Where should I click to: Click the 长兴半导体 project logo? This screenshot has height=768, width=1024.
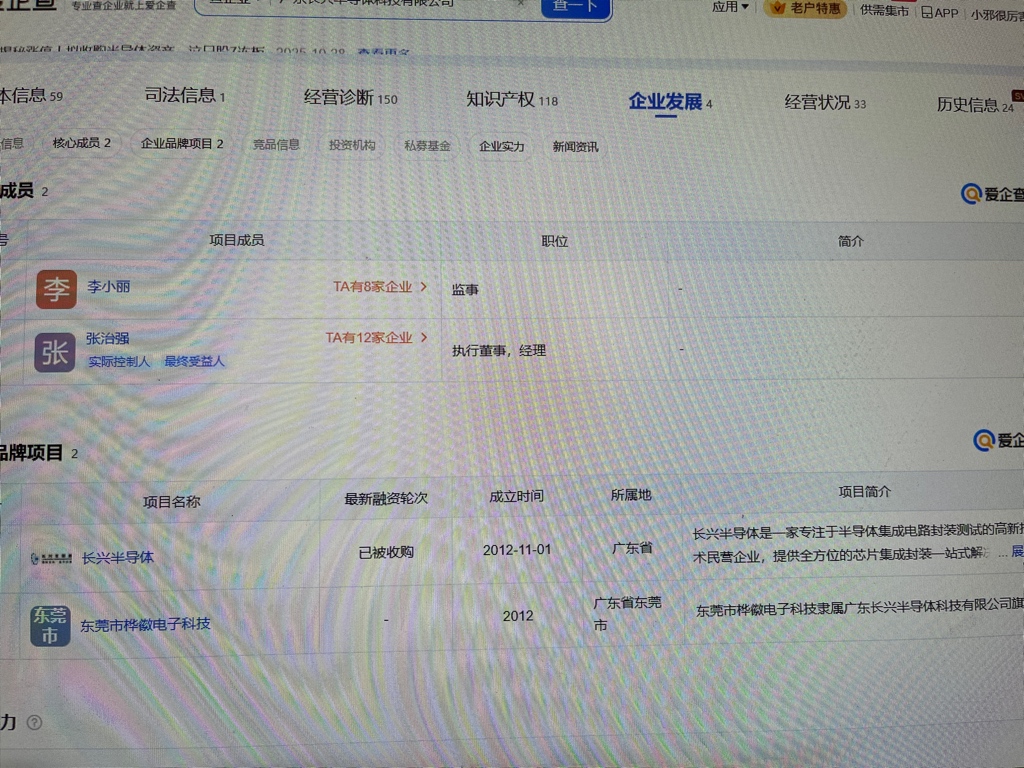click(x=52, y=558)
